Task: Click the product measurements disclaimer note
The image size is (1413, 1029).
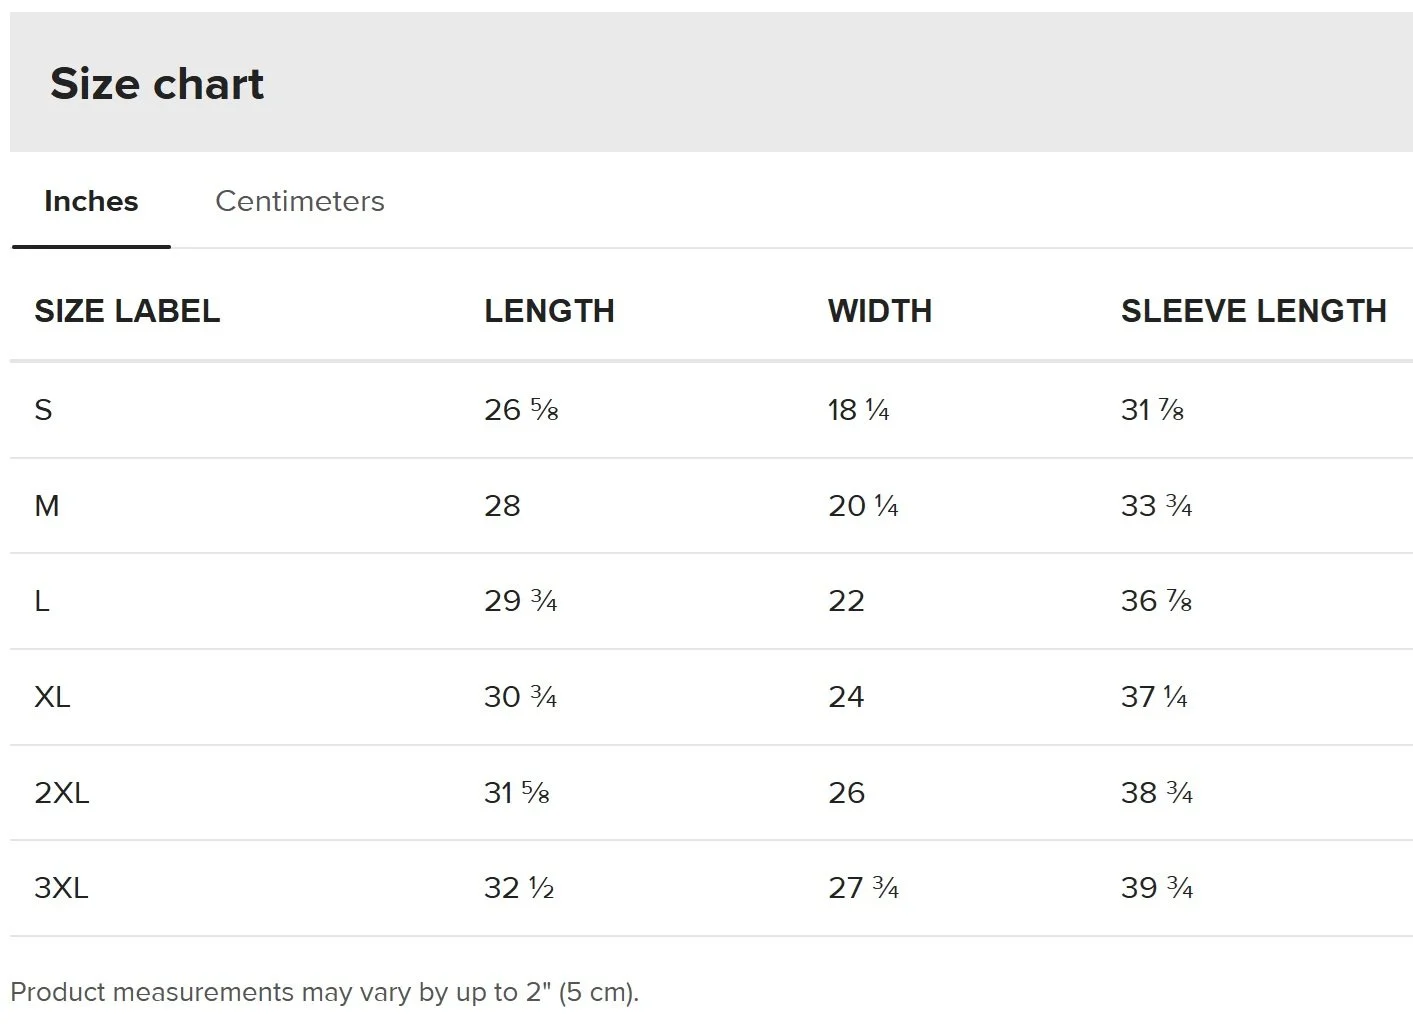Action: pyautogui.click(x=325, y=992)
